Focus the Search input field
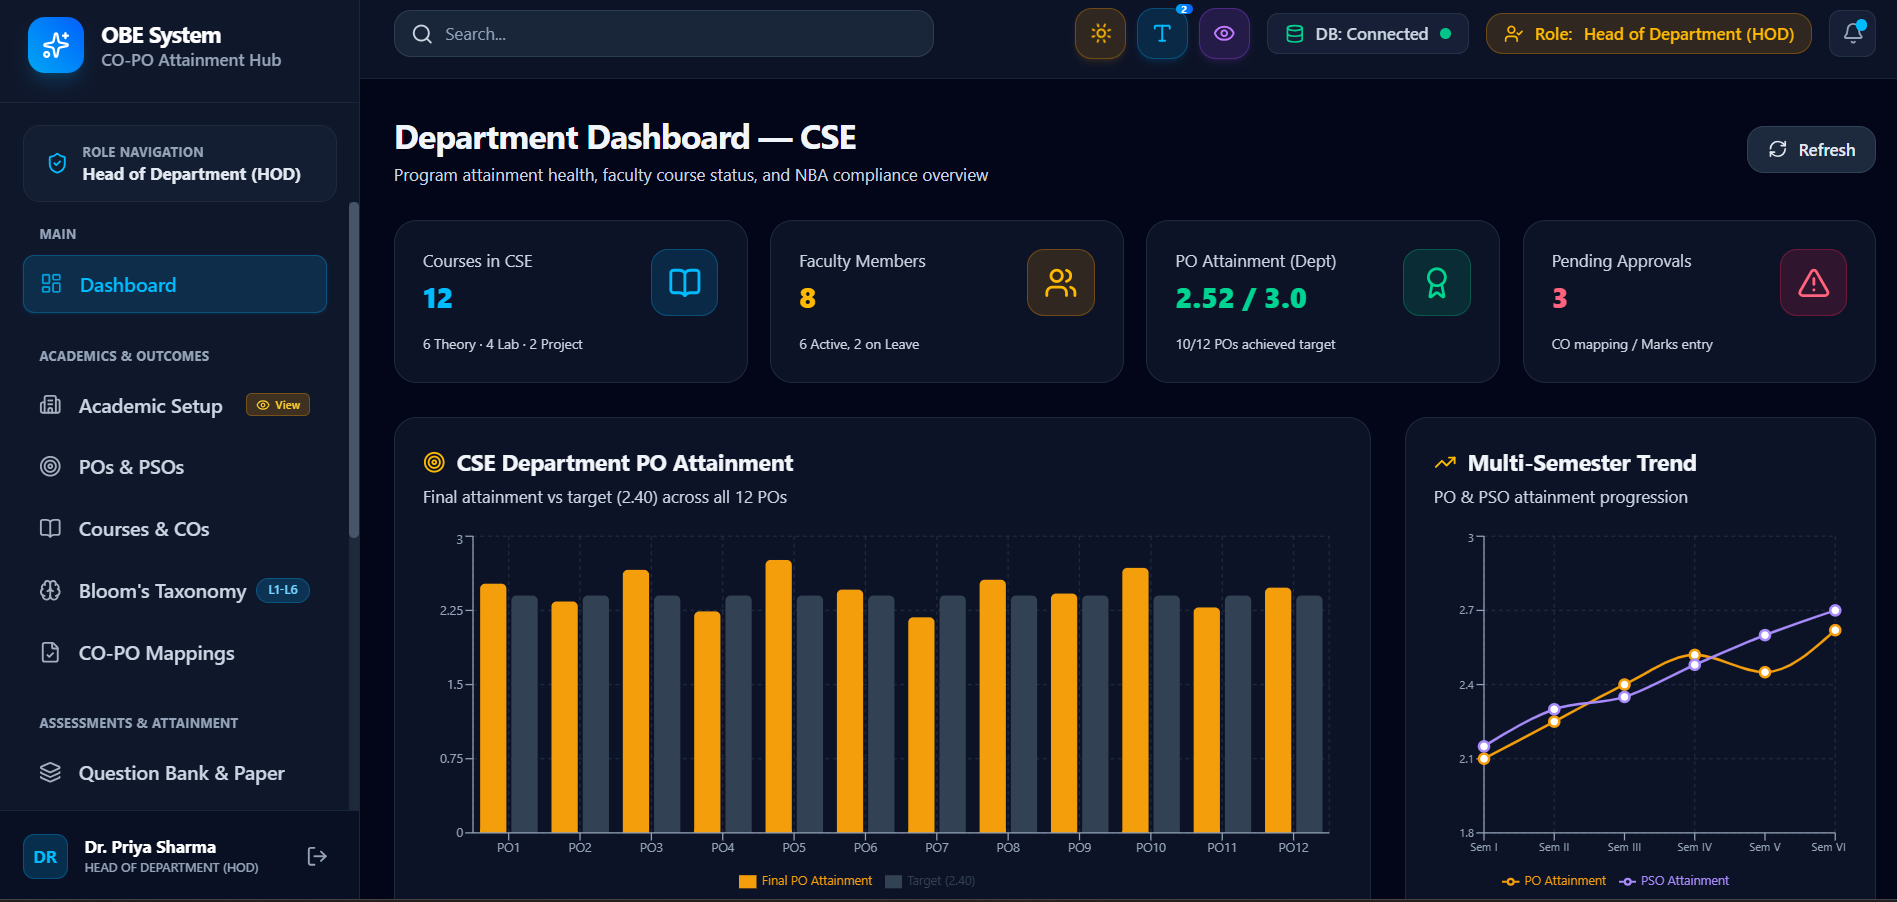The height and width of the screenshot is (902, 1897). (x=664, y=34)
